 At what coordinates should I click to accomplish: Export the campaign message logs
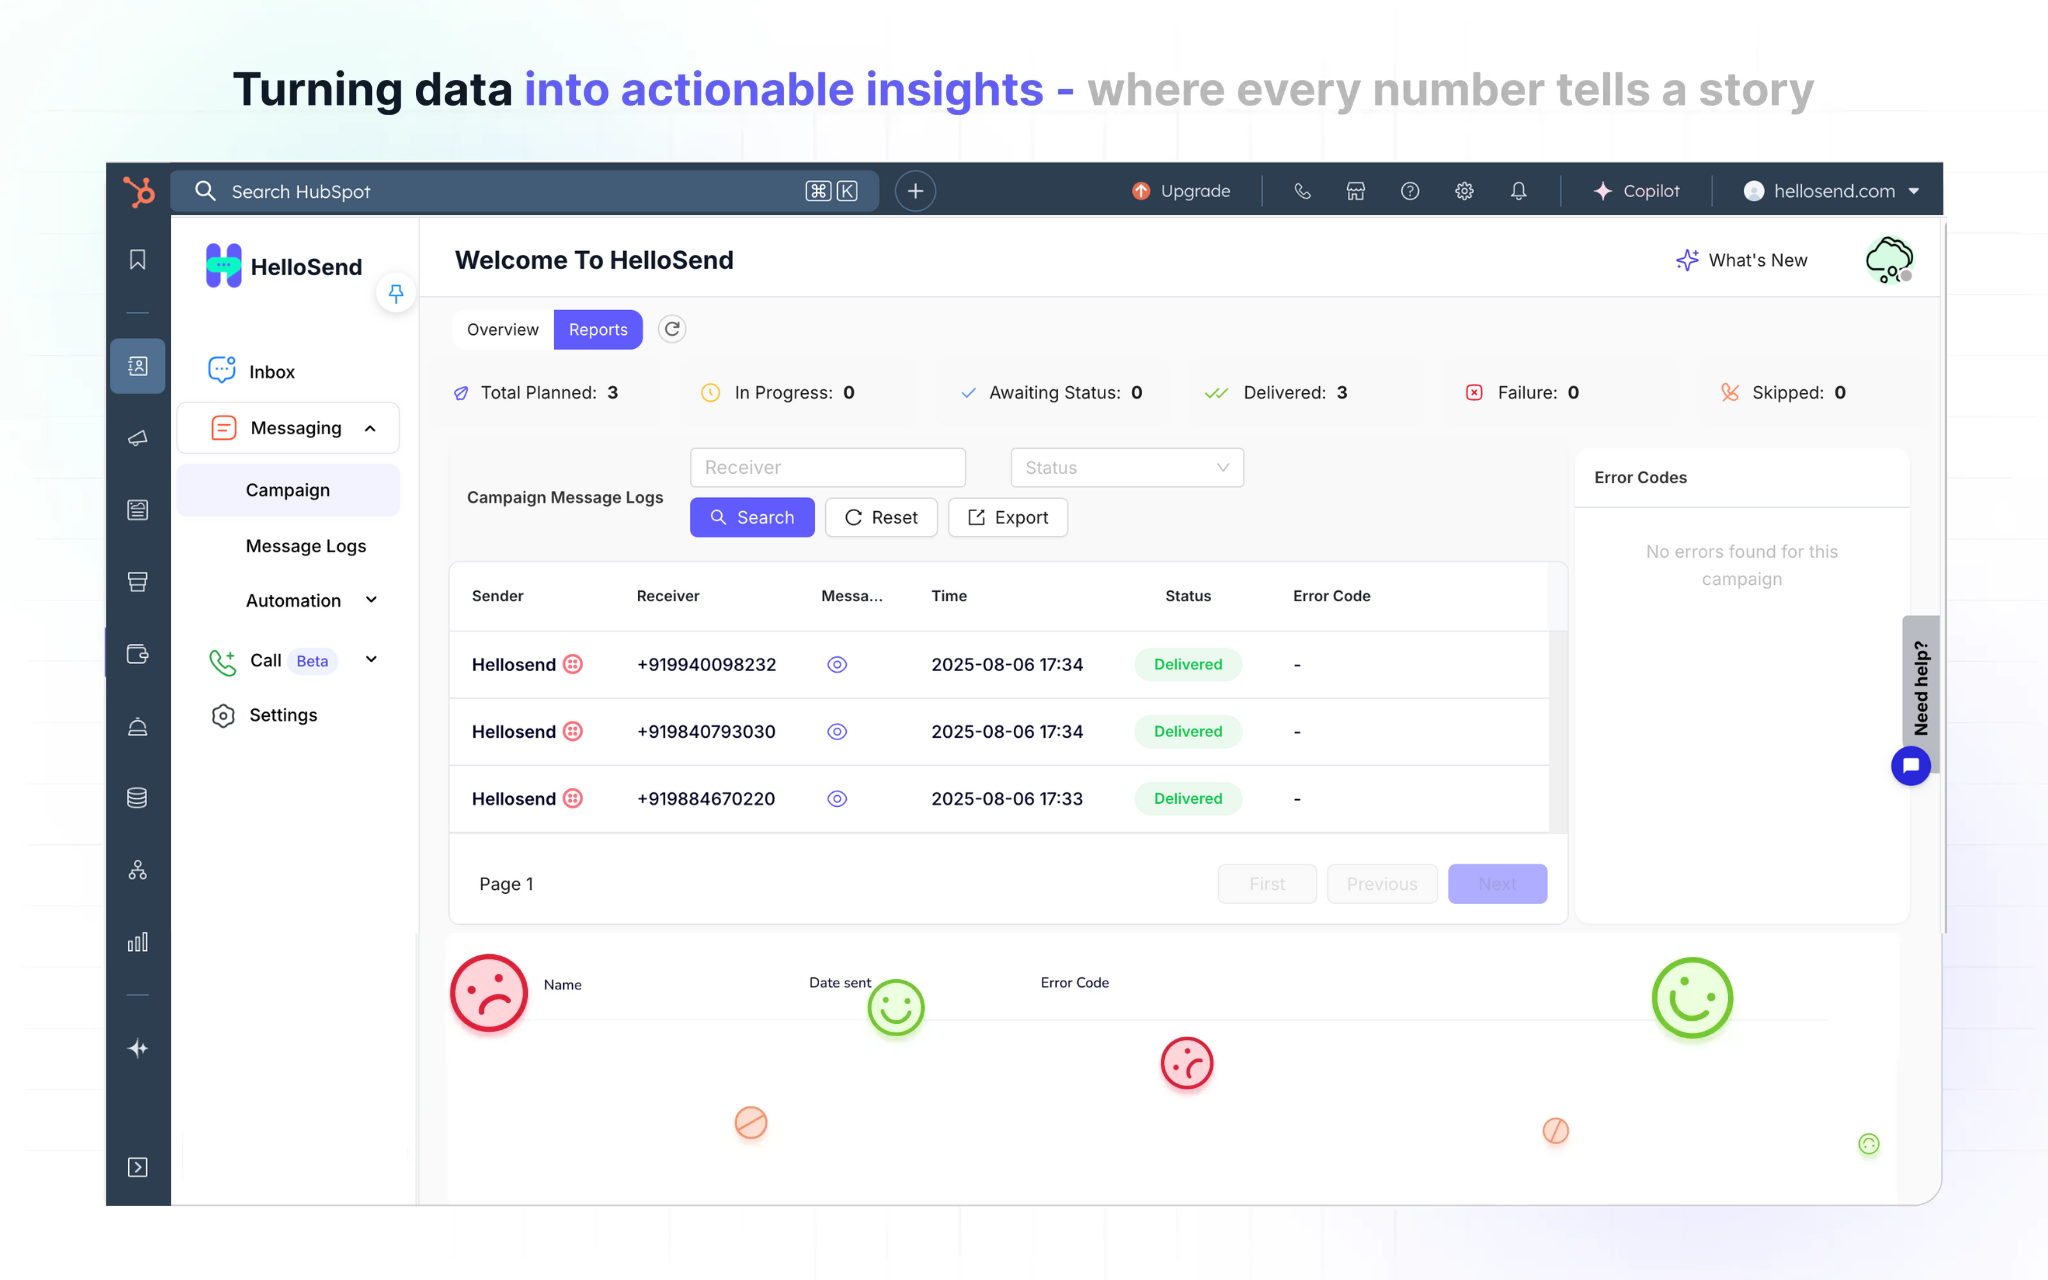click(x=1008, y=517)
